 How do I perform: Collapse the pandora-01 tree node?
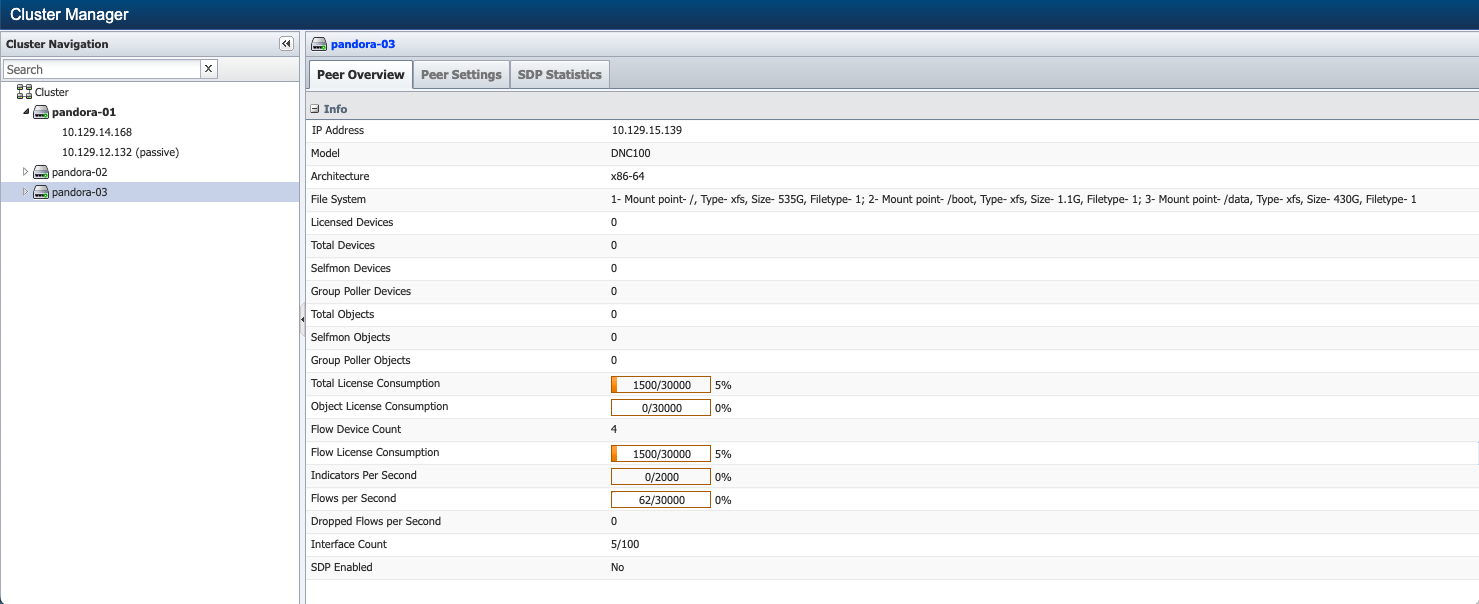coord(26,112)
